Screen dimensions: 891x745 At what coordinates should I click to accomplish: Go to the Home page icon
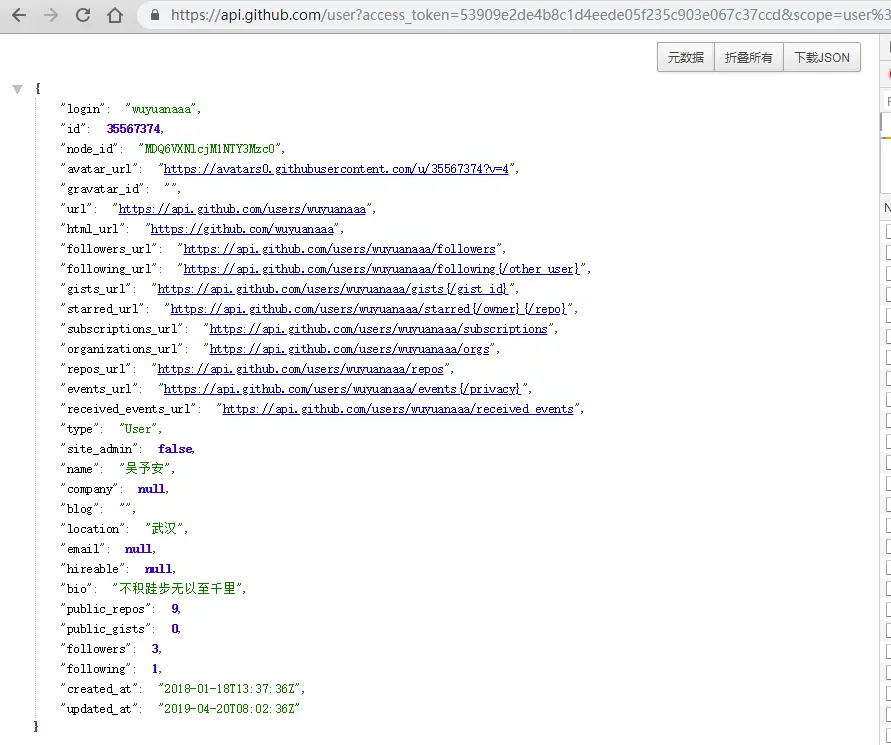[x=115, y=15]
